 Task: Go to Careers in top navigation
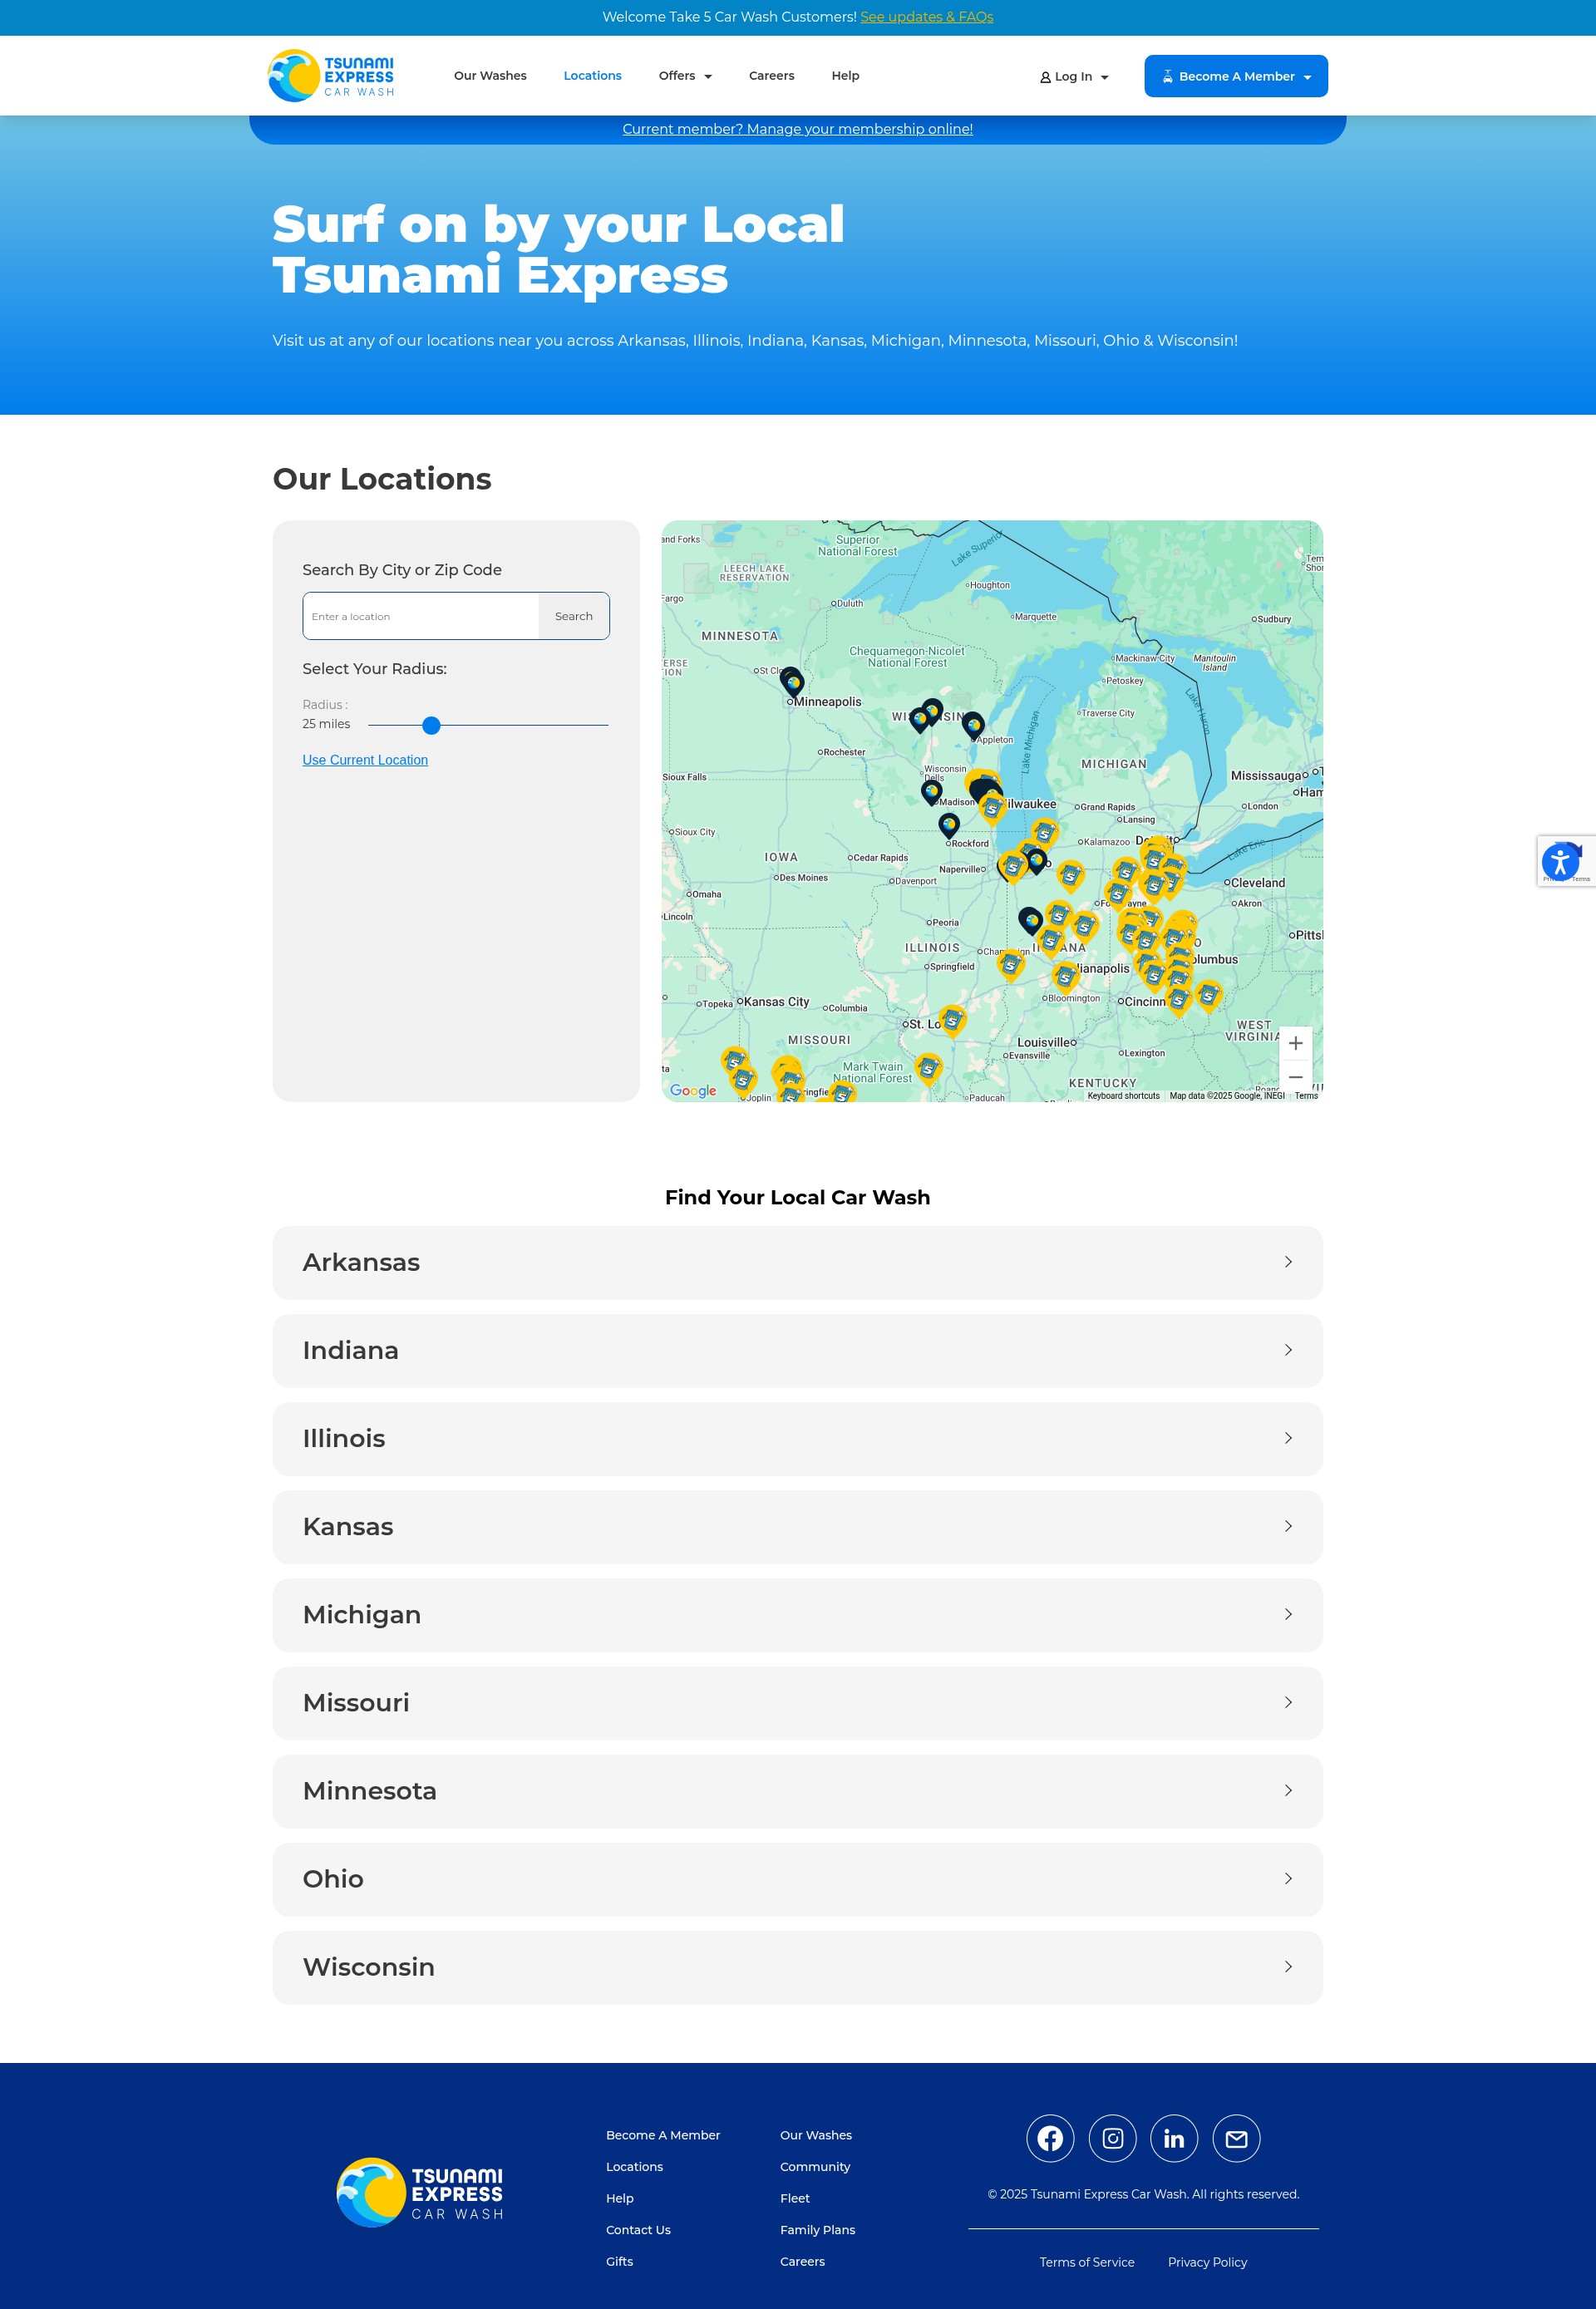tap(771, 76)
